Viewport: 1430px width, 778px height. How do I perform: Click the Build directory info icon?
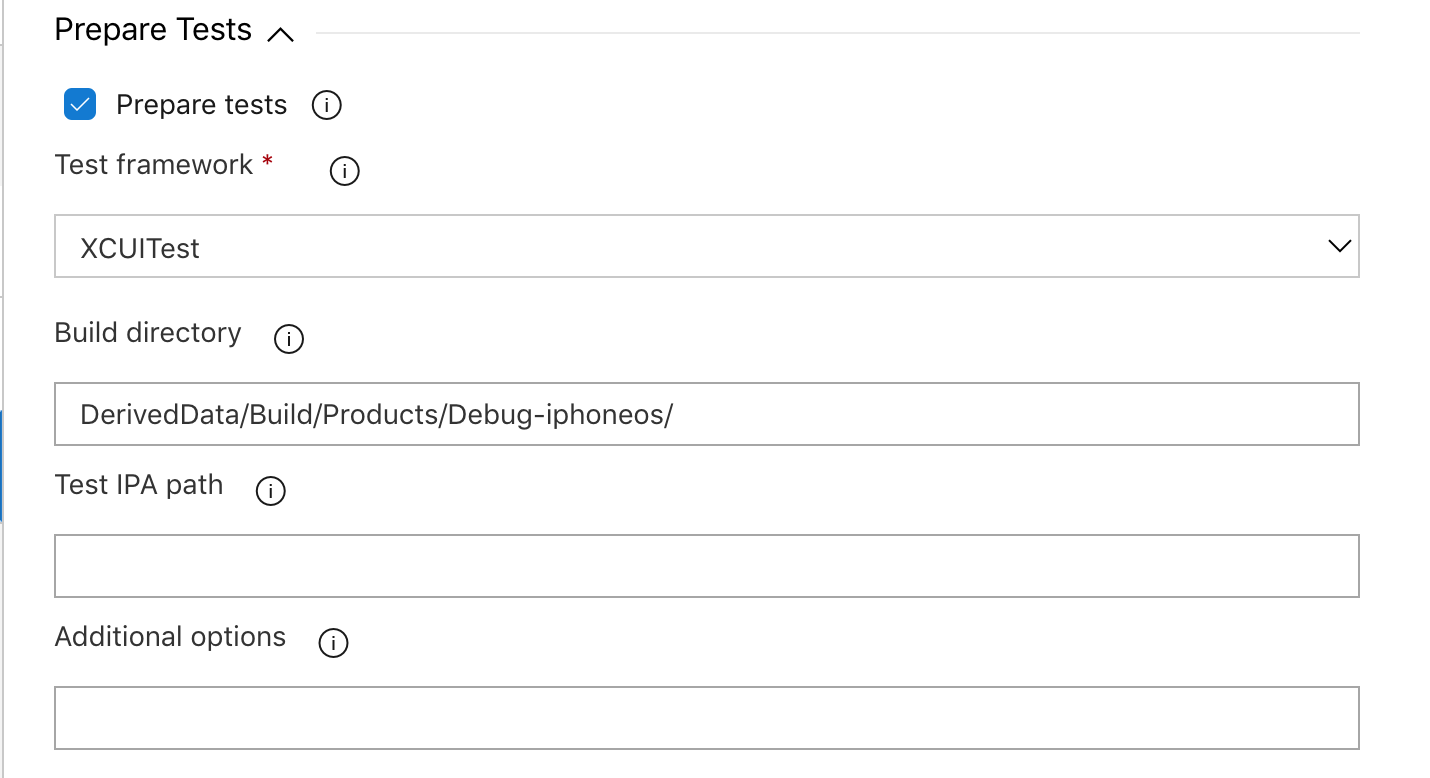pyautogui.click(x=288, y=339)
